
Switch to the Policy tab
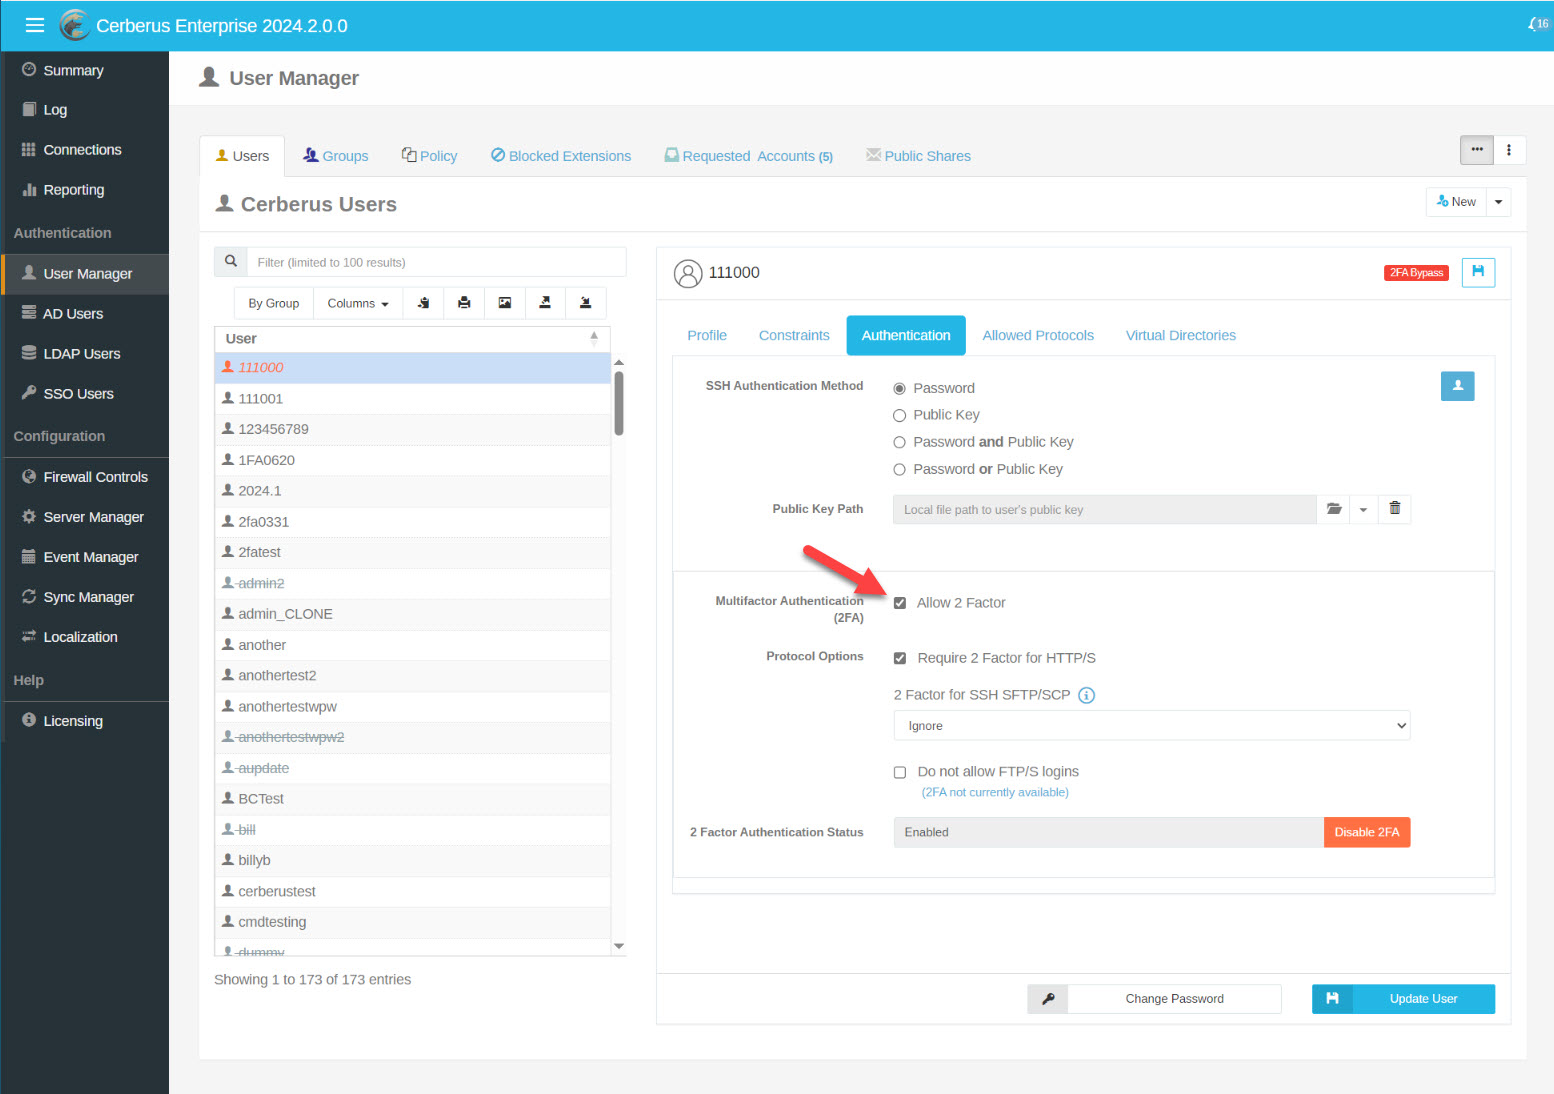click(x=429, y=156)
